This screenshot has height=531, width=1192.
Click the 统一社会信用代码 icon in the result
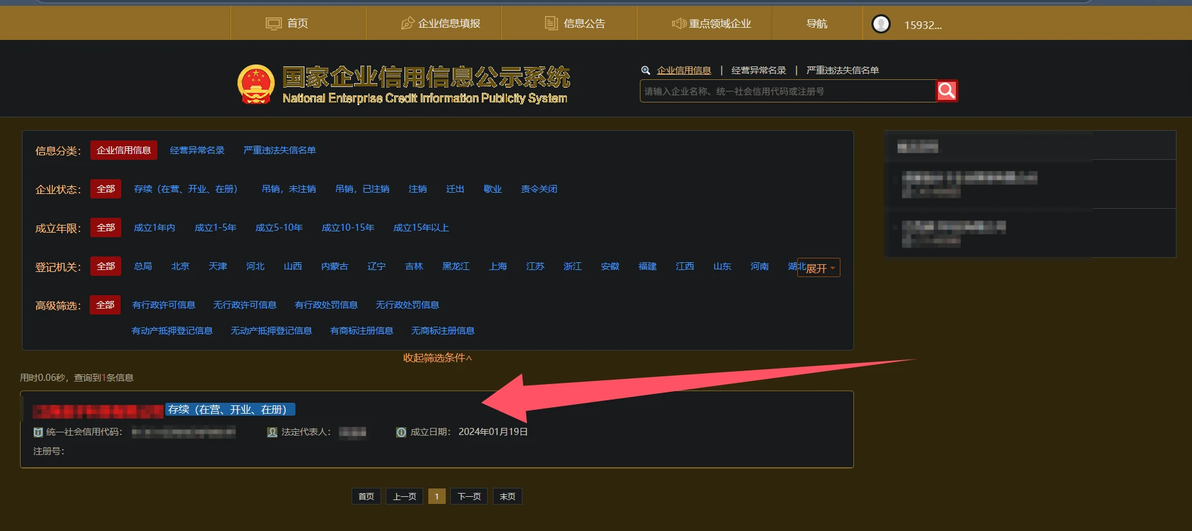click(x=38, y=432)
